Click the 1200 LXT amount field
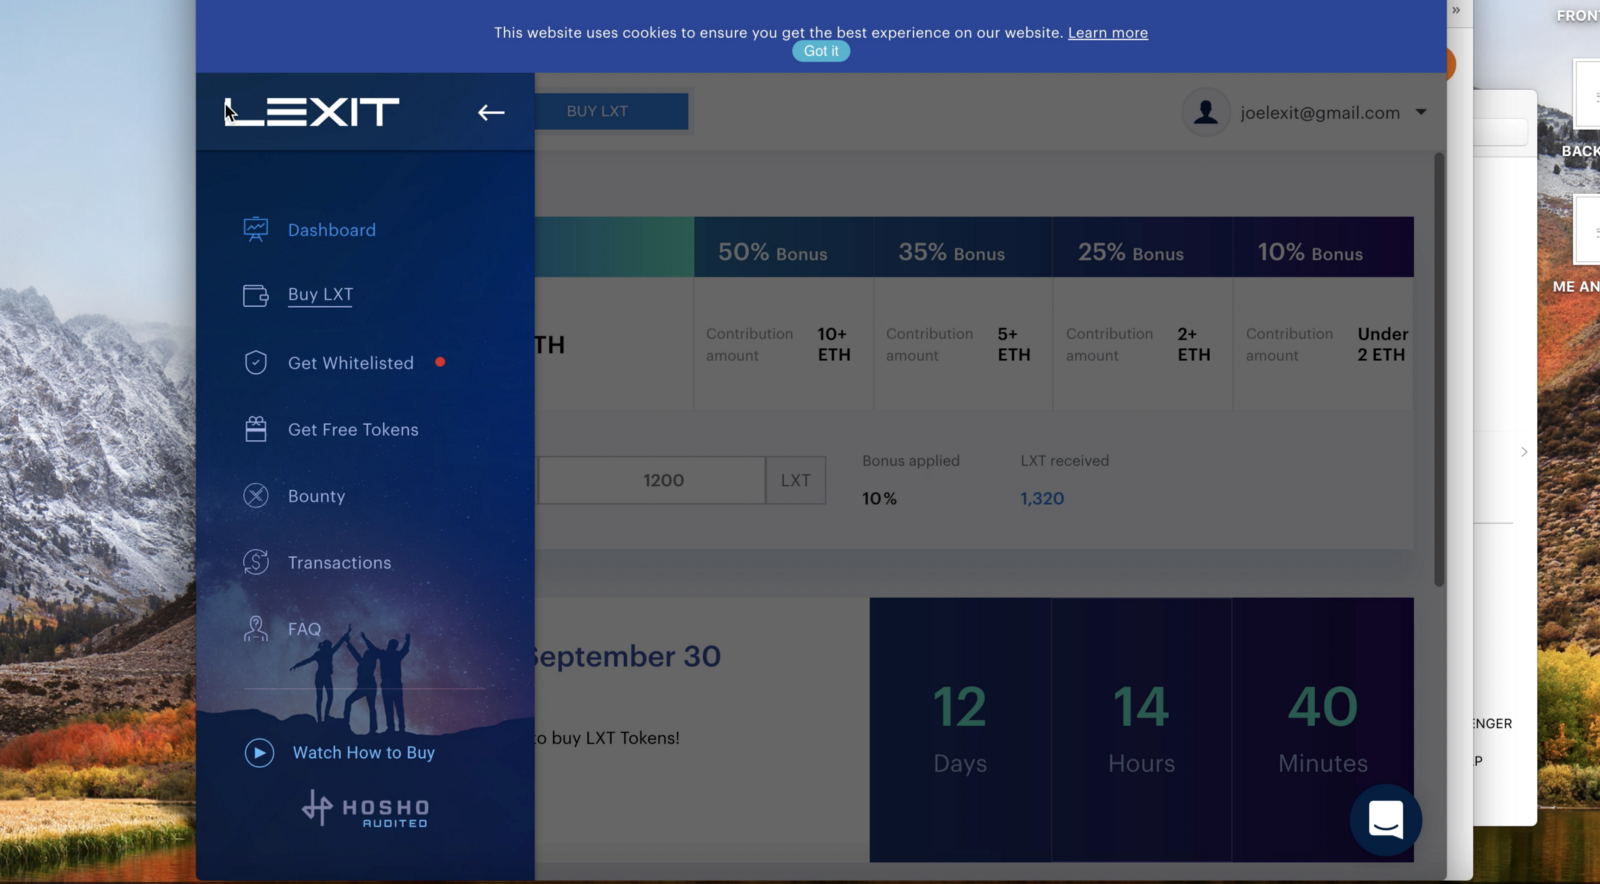The image size is (1600, 884). coord(651,480)
